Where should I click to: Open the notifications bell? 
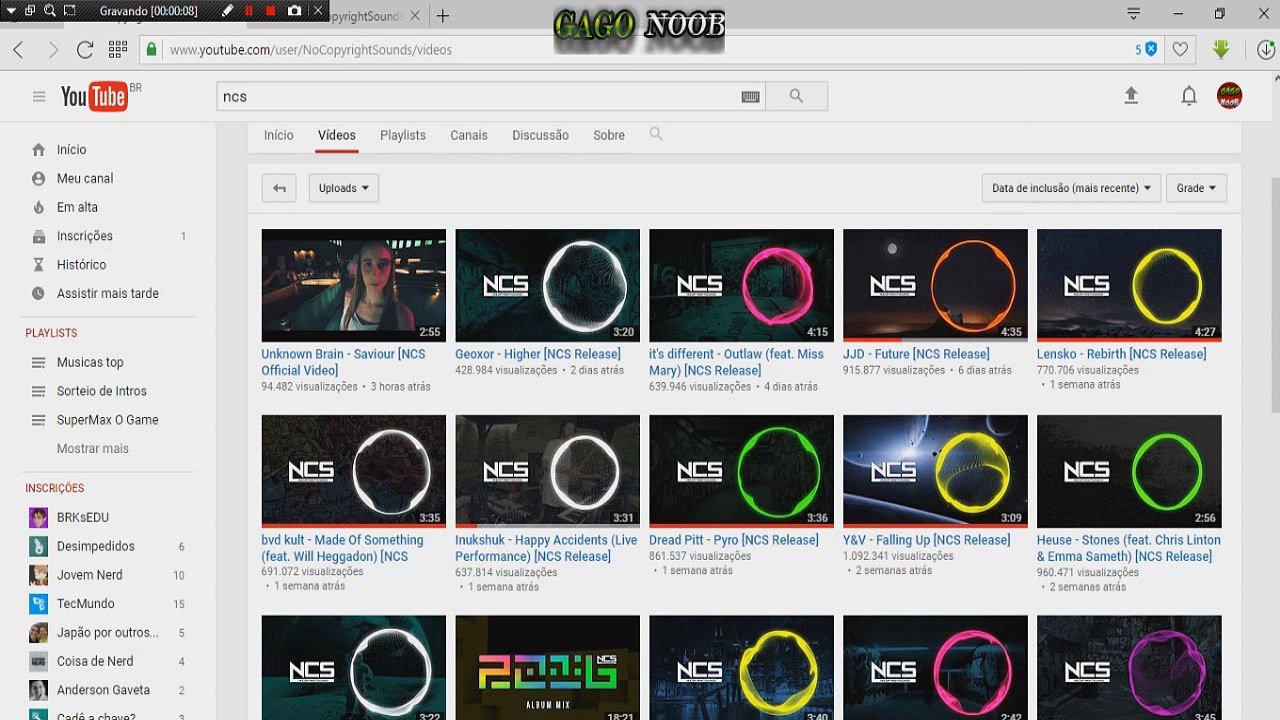coord(1189,96)
